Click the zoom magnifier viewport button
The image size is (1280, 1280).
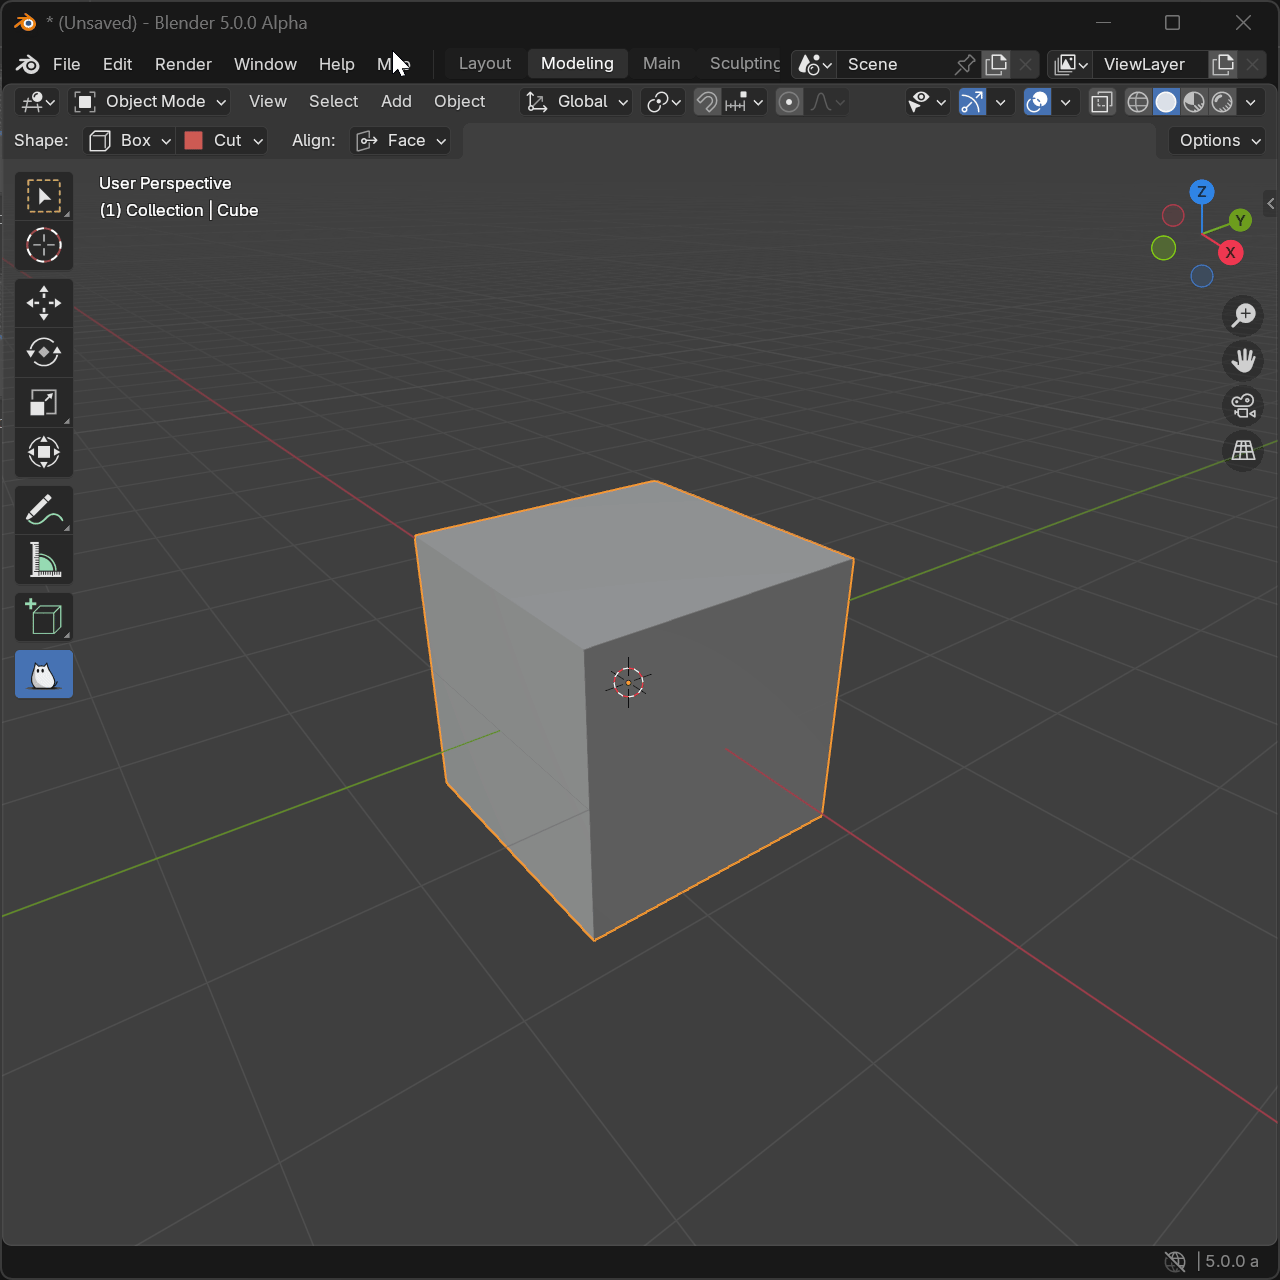[x=1243, y=316]
